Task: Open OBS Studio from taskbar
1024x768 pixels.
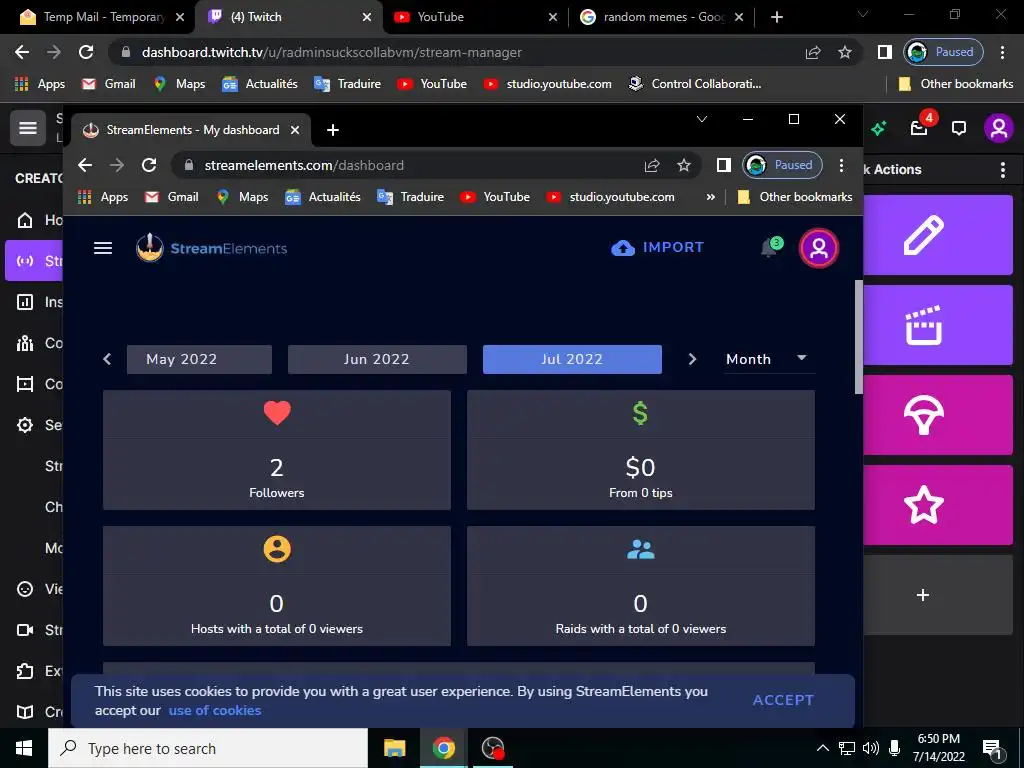Action: click(x=492, y=748)
